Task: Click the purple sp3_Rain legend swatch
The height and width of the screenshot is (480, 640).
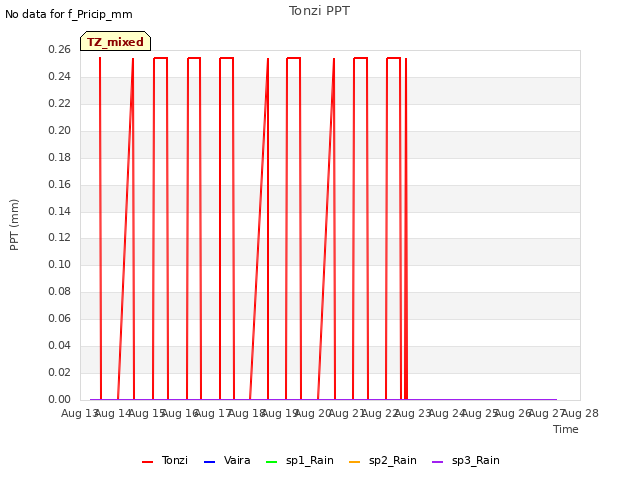Action: pos(438,462)
